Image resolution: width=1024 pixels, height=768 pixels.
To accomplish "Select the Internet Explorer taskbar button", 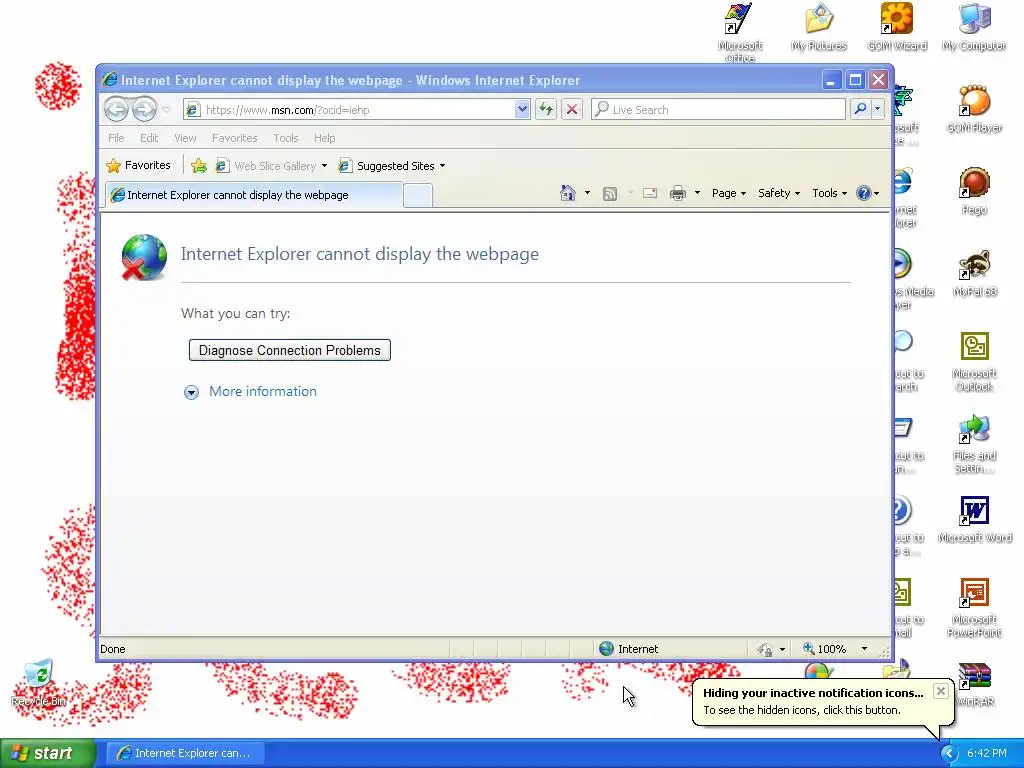I will pos(186,753).
